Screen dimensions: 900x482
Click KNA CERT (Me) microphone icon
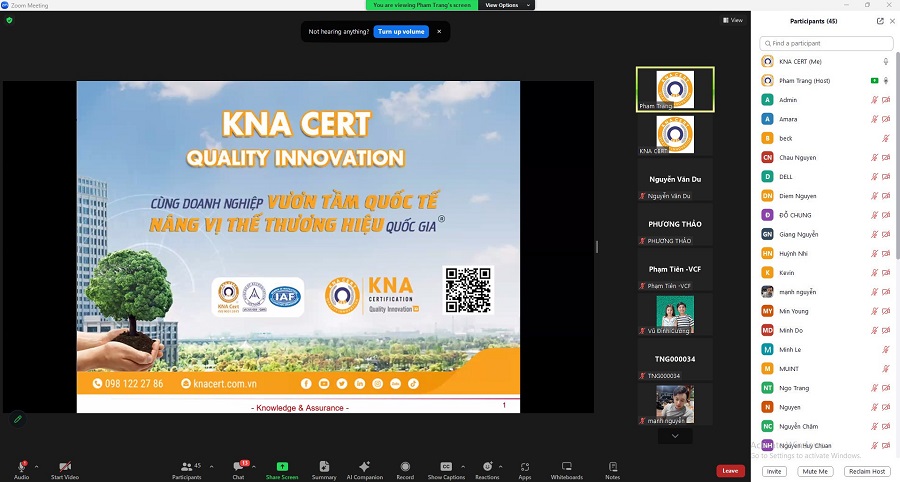click(886, 61)
